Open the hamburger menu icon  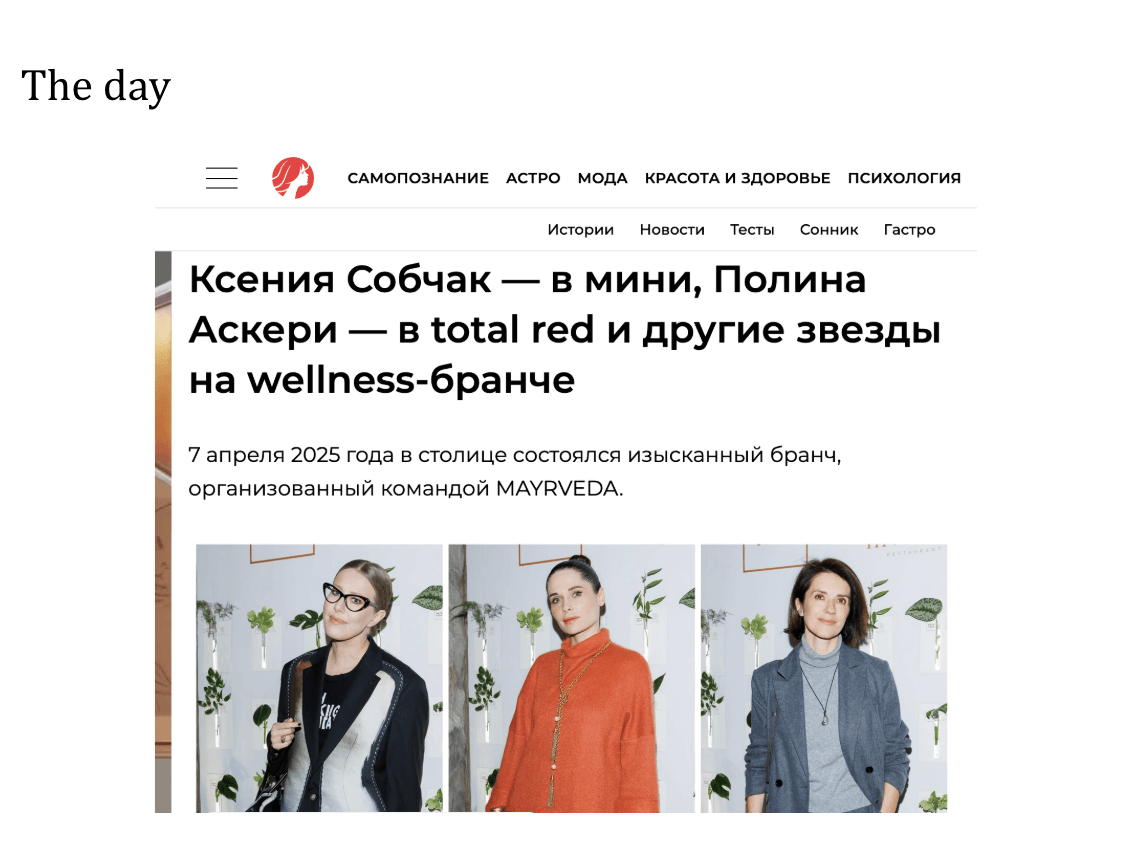click(222, 178)
